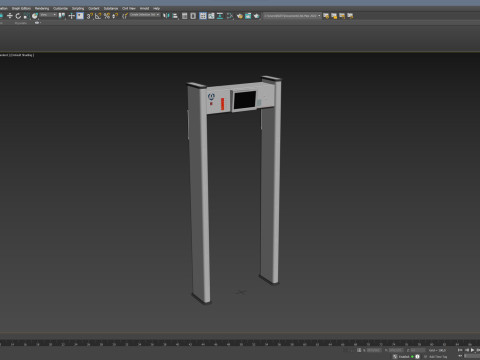This screenshot has width=480, height=360.
Task: Click the Y coordinate field
Action: click(396, 350)
